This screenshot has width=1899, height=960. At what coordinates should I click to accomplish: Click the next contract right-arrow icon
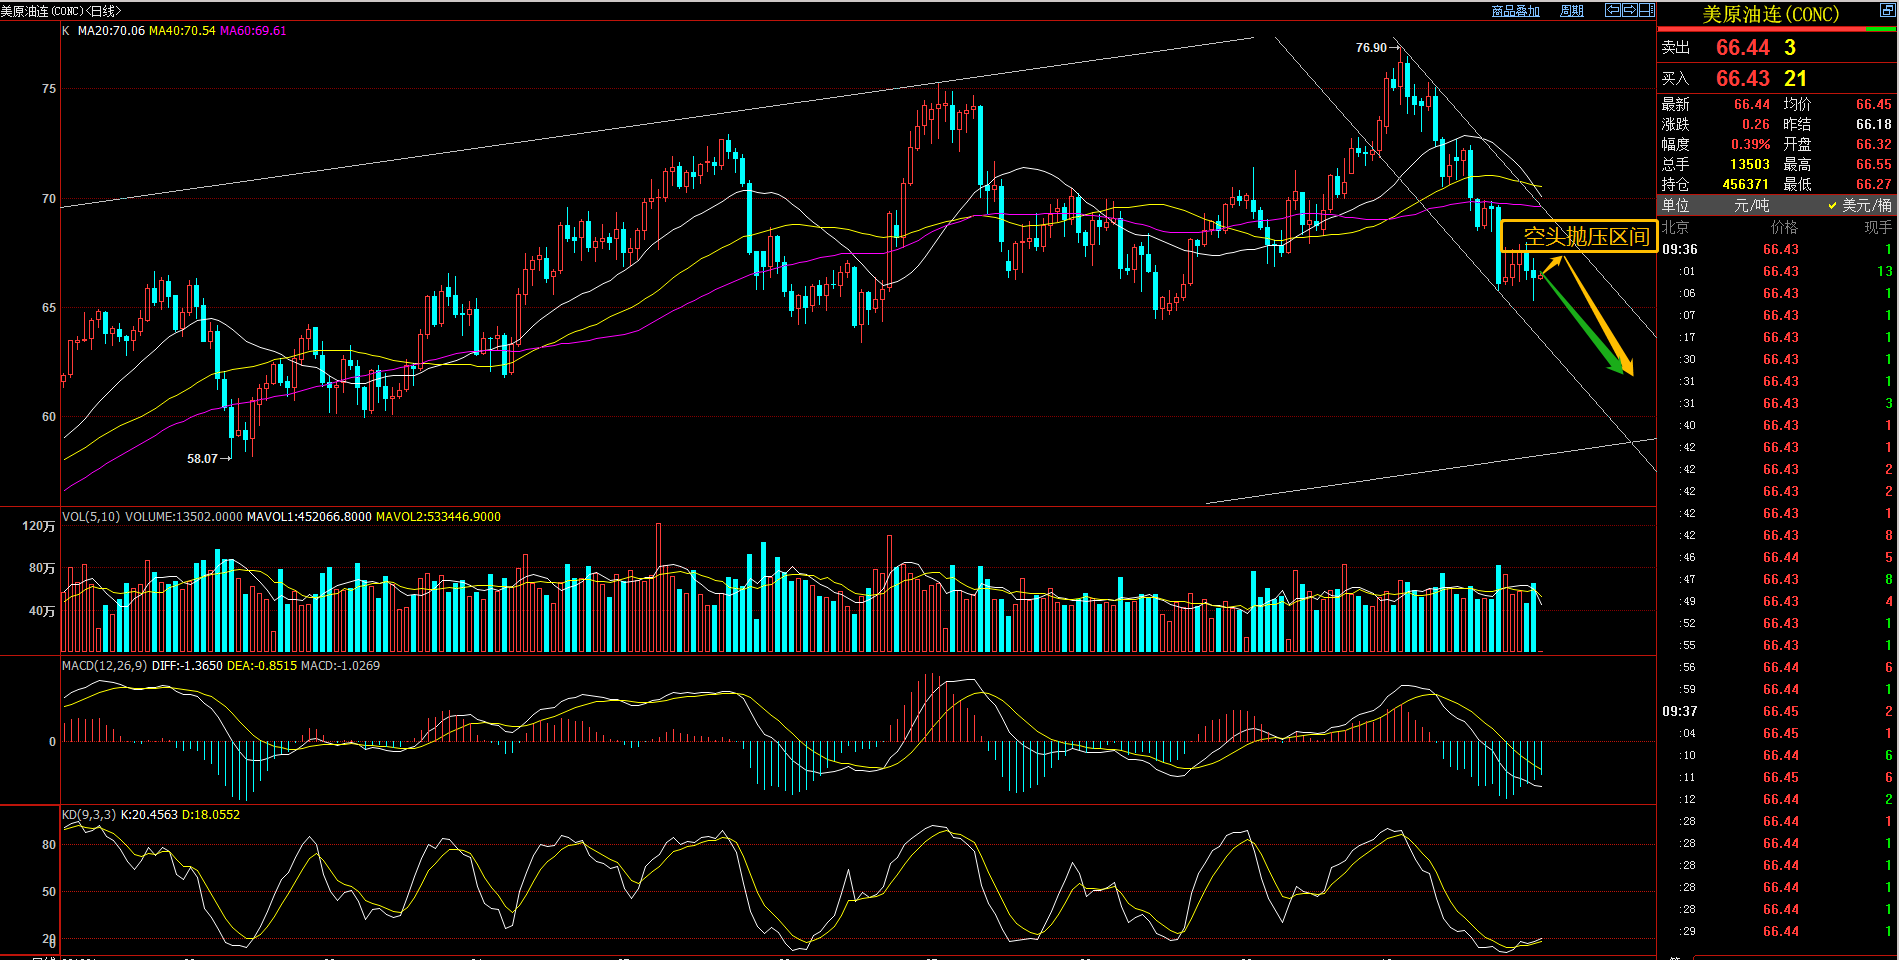pos(1630,10)
